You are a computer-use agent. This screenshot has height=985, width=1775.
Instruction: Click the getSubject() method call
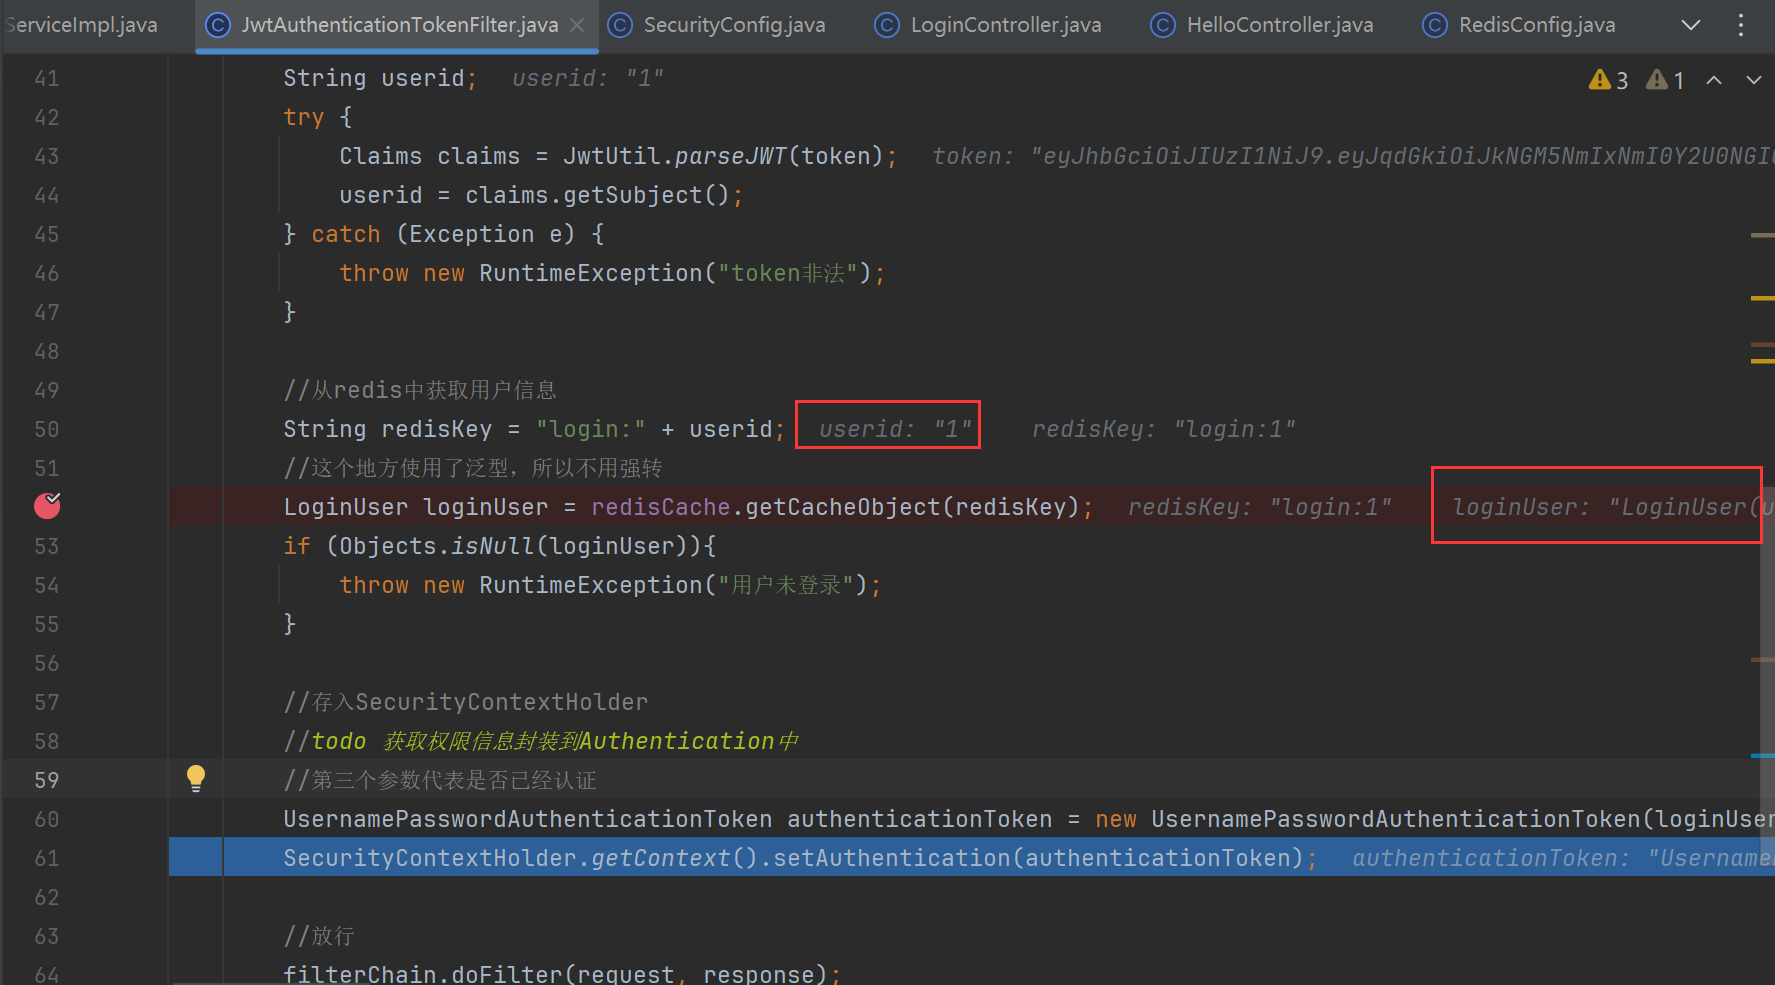tap(646, 195)
